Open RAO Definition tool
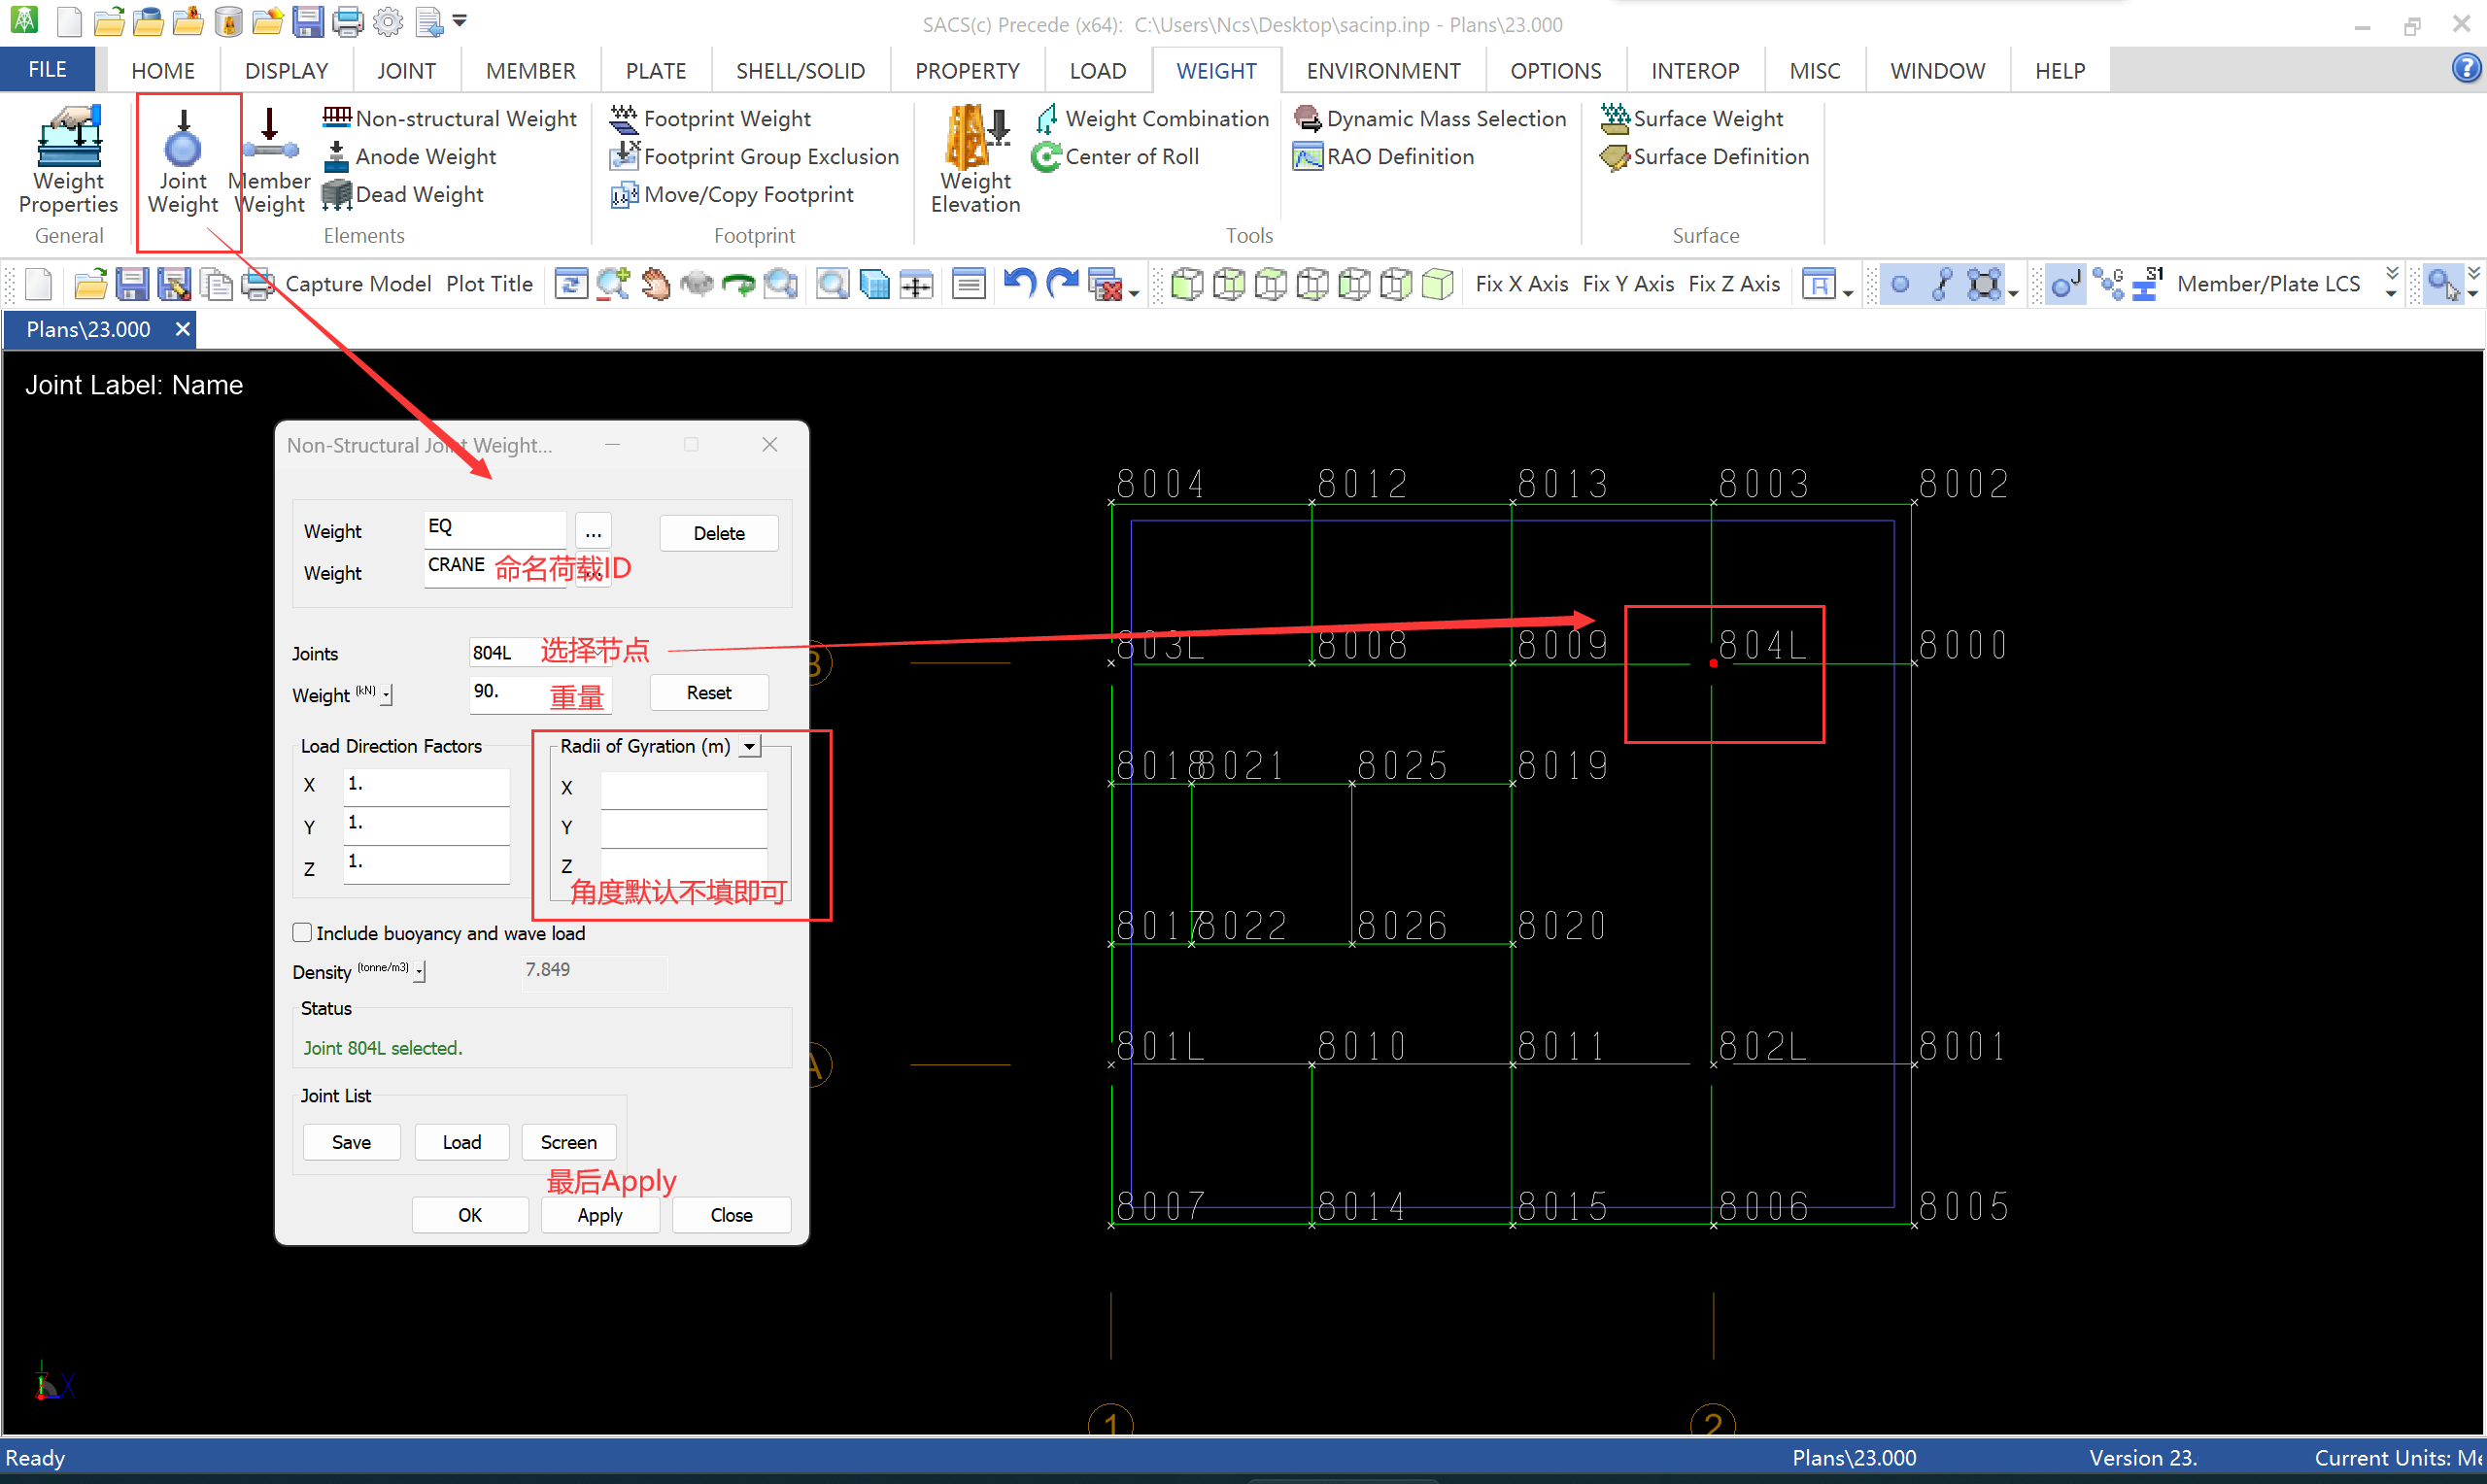Screen dimensions: 2487x1484 click(x=1384, y=157)
